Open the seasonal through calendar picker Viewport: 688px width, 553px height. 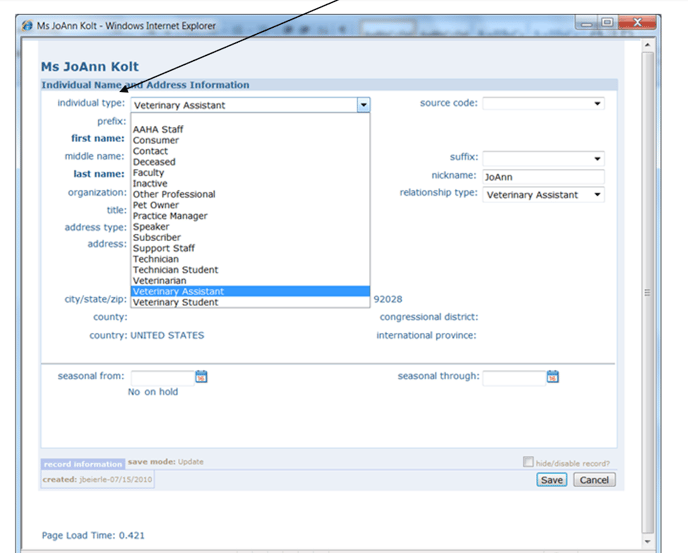552,377
